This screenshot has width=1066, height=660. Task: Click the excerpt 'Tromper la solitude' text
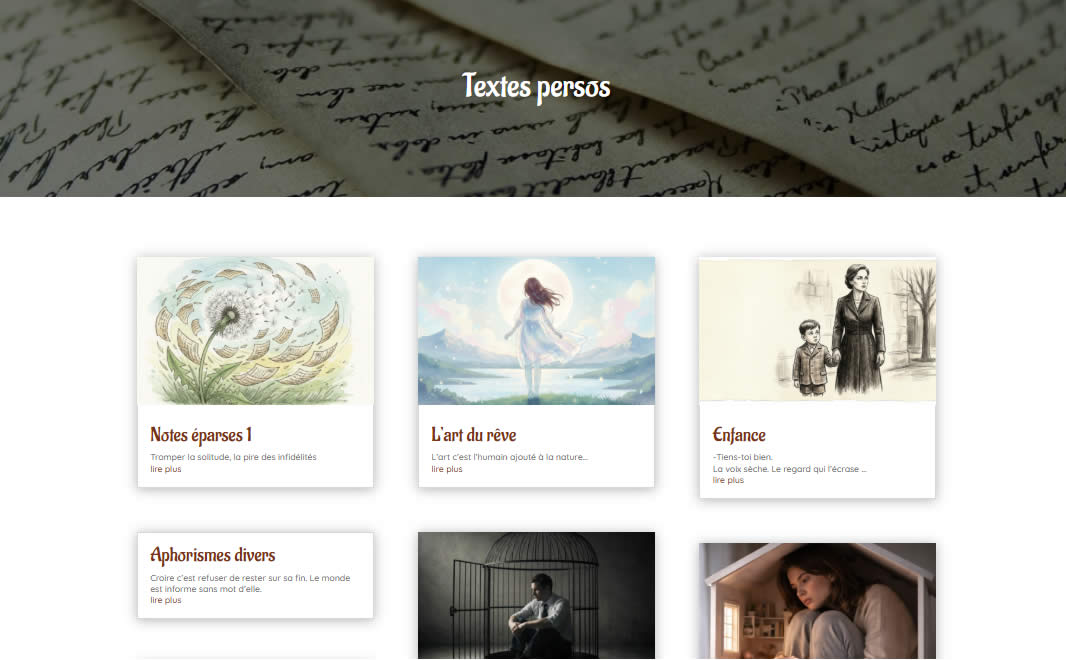point(233,457)
